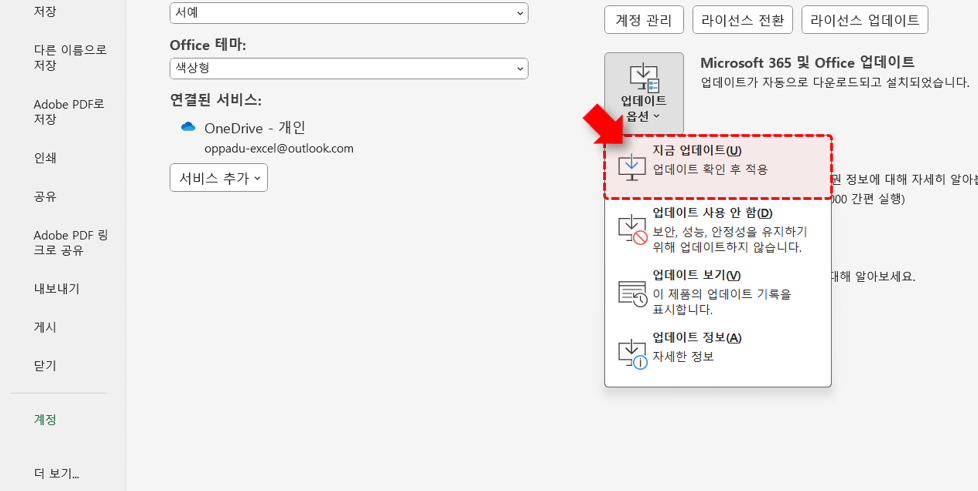The height and width of the screenshot is (491, 978).
Task: Click the 업데이트 보기 history icon
Action: tap(632, 293)
